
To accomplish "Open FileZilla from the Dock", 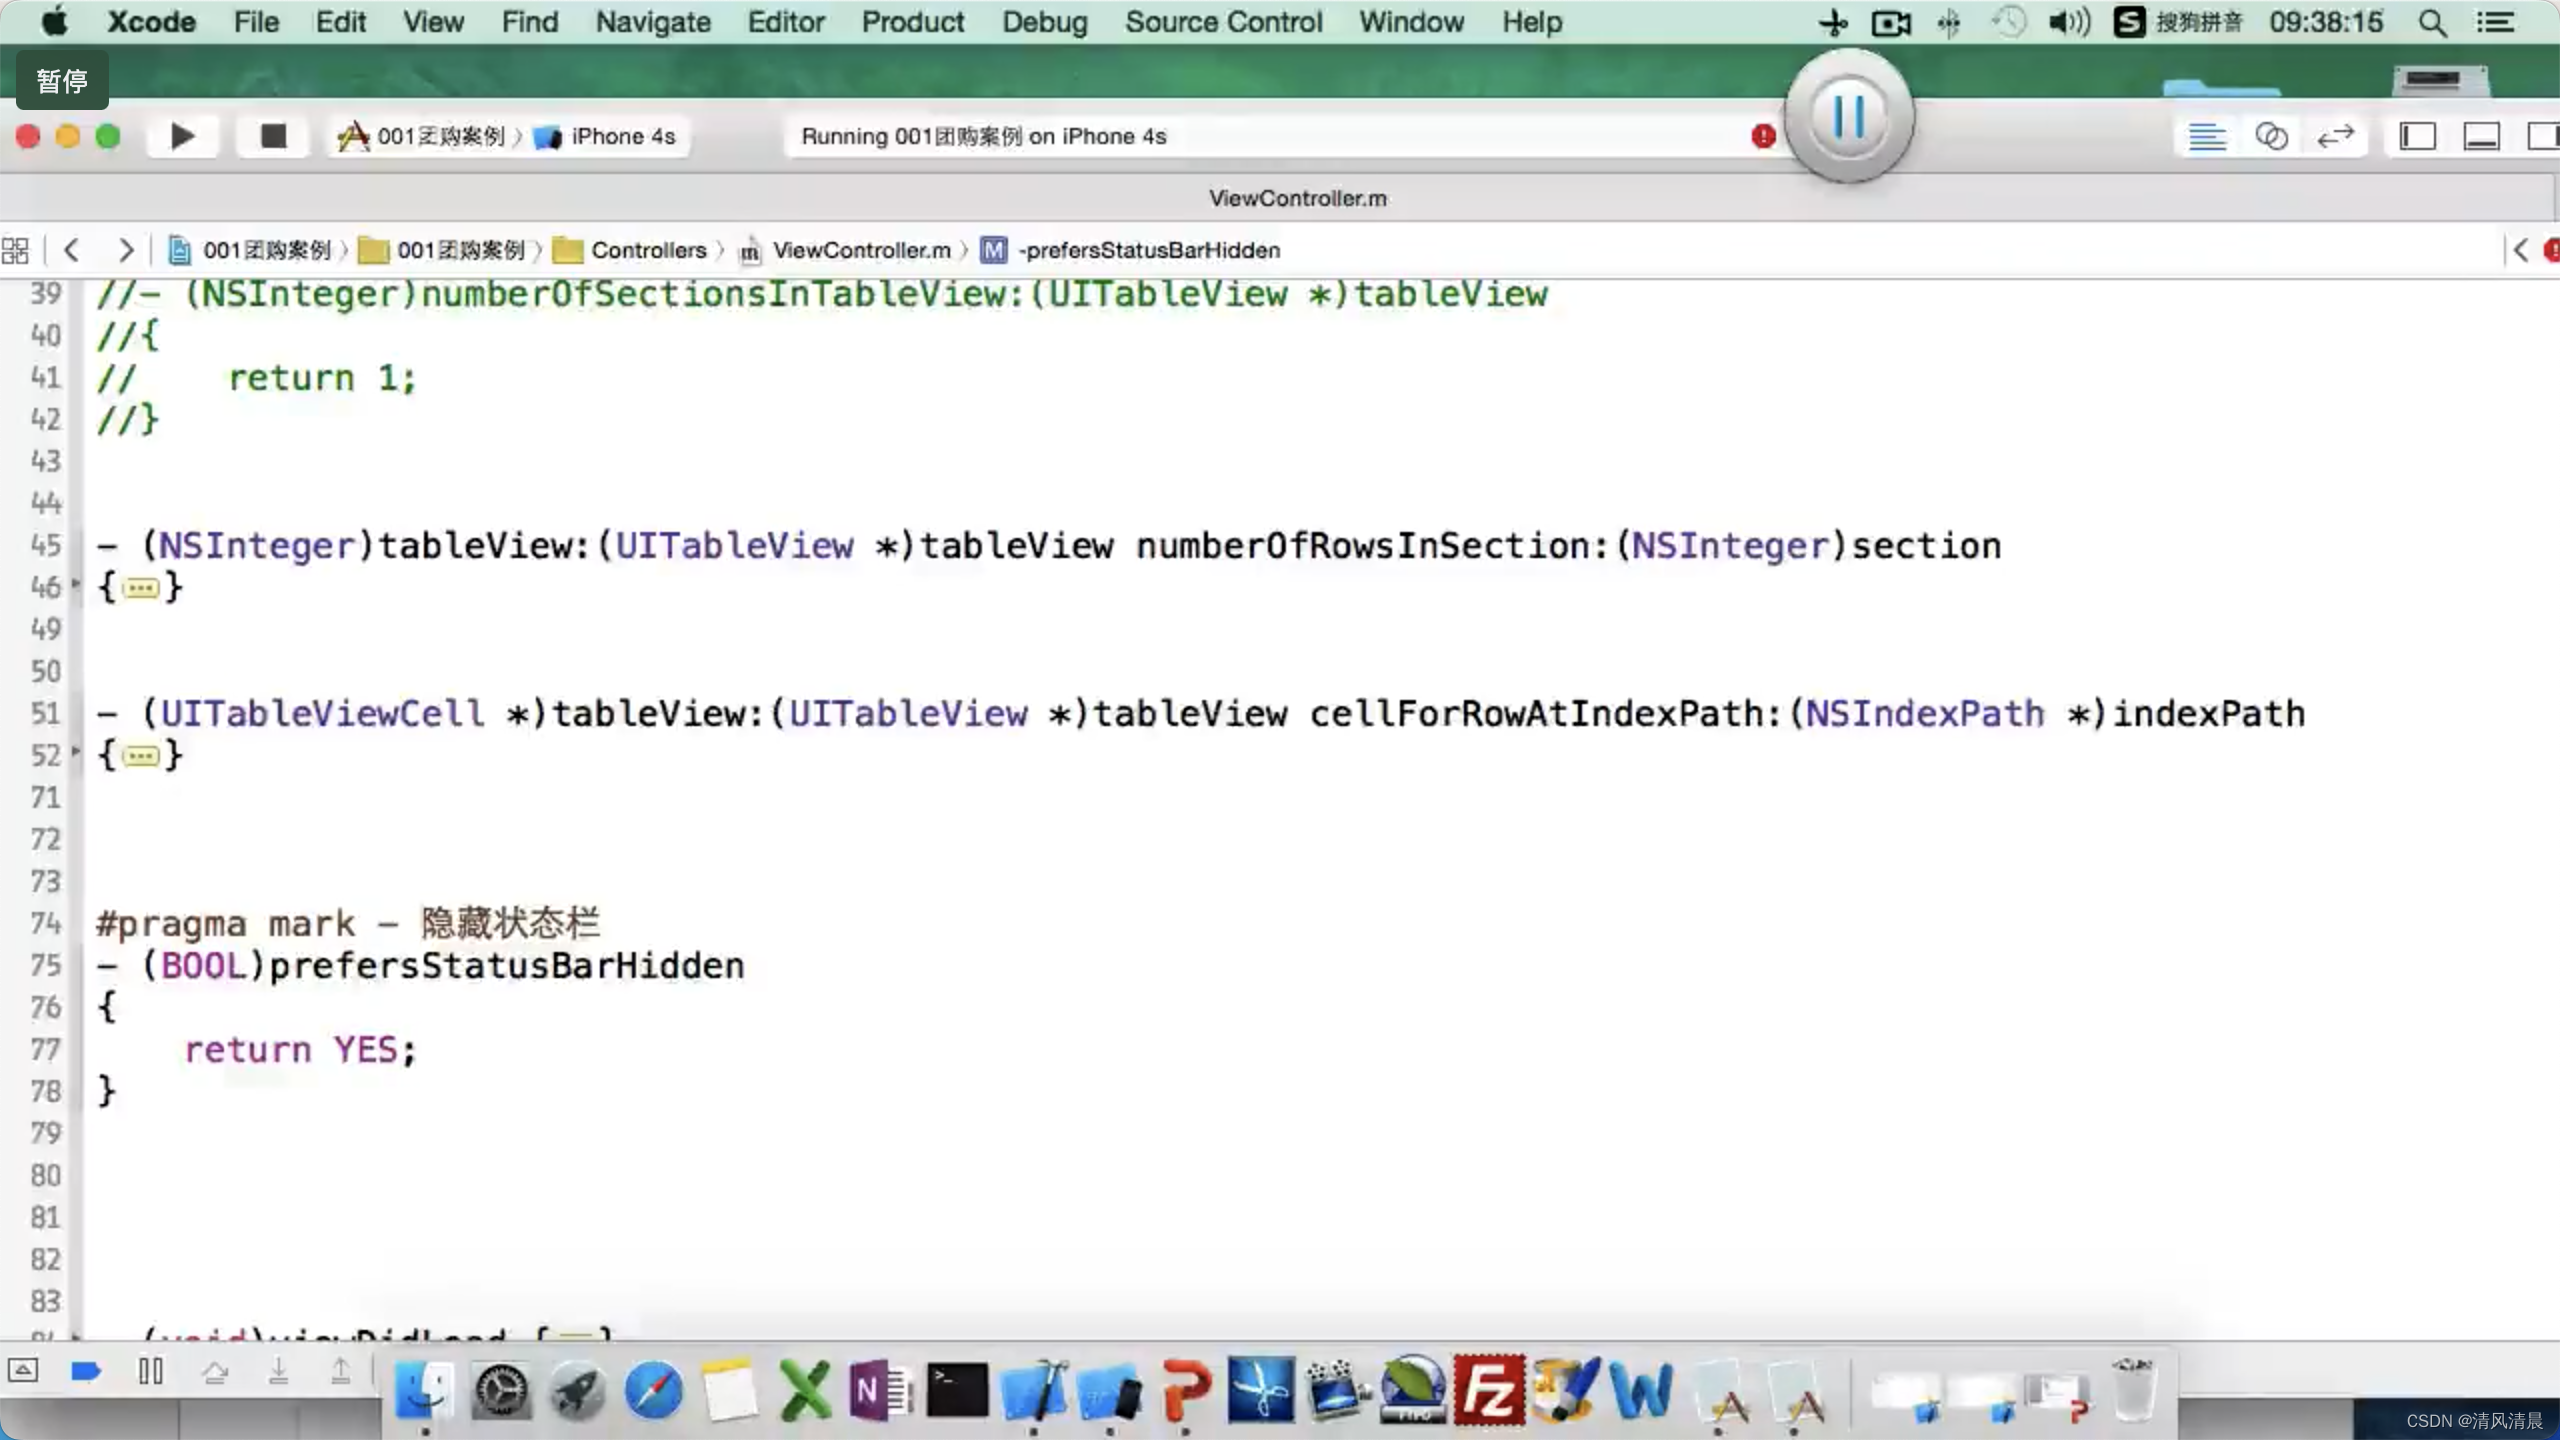I will pyautogui.click(x=1489, y=1390).
